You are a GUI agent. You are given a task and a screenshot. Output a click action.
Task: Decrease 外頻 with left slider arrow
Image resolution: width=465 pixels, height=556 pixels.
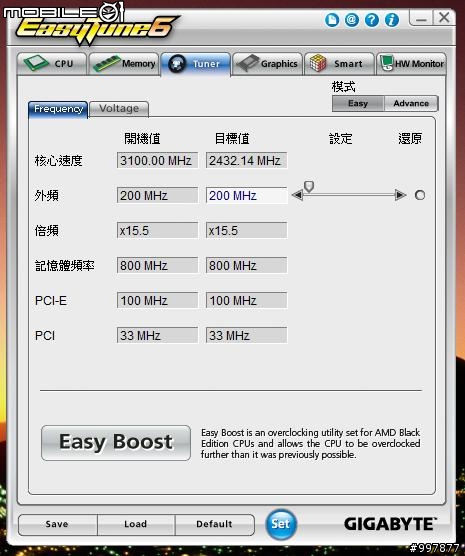[x=297, y=195]
